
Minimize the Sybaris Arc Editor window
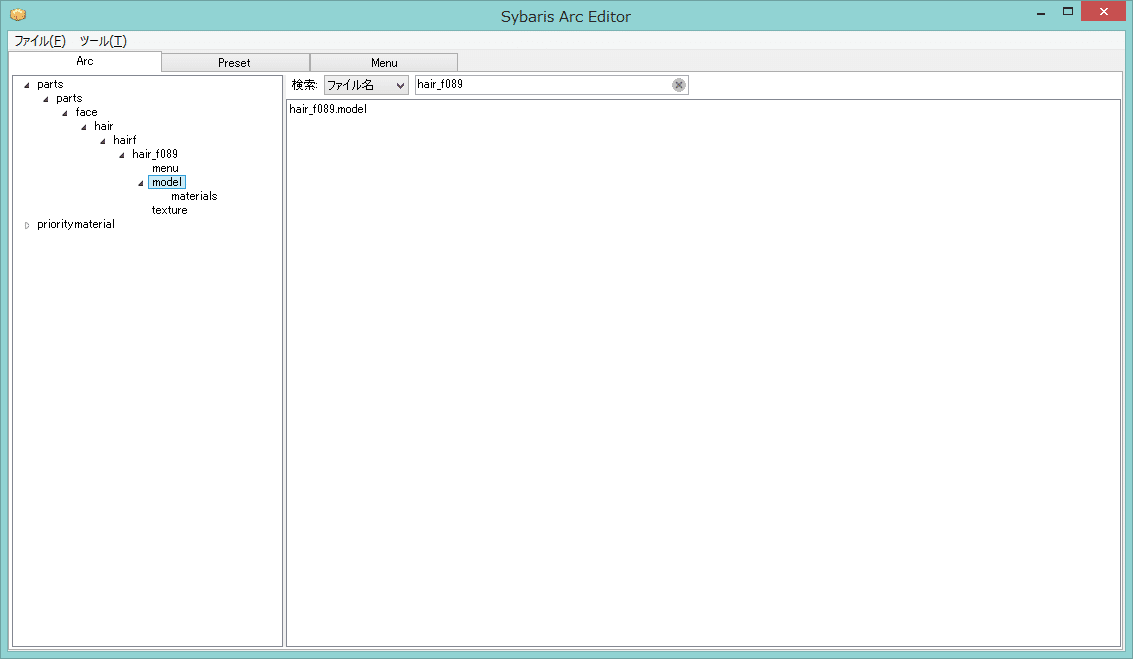pos(1041,13)
